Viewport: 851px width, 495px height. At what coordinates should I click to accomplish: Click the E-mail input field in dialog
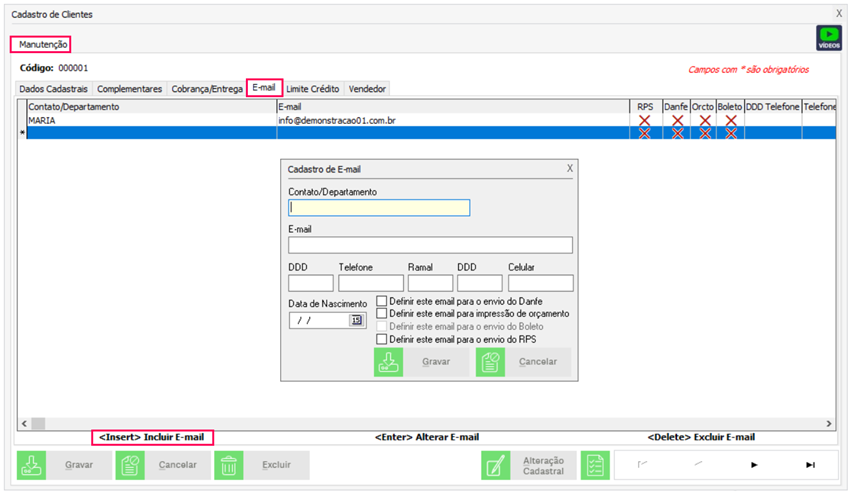tap(430, 245)
